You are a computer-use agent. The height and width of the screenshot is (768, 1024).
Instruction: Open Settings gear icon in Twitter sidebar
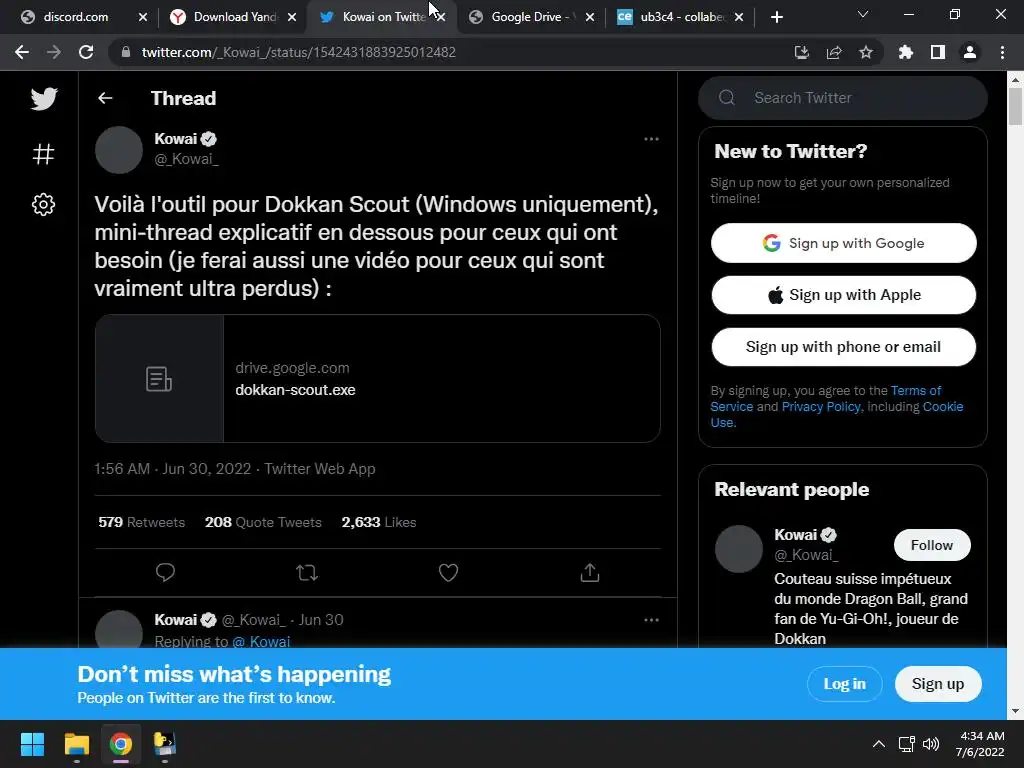43,204
